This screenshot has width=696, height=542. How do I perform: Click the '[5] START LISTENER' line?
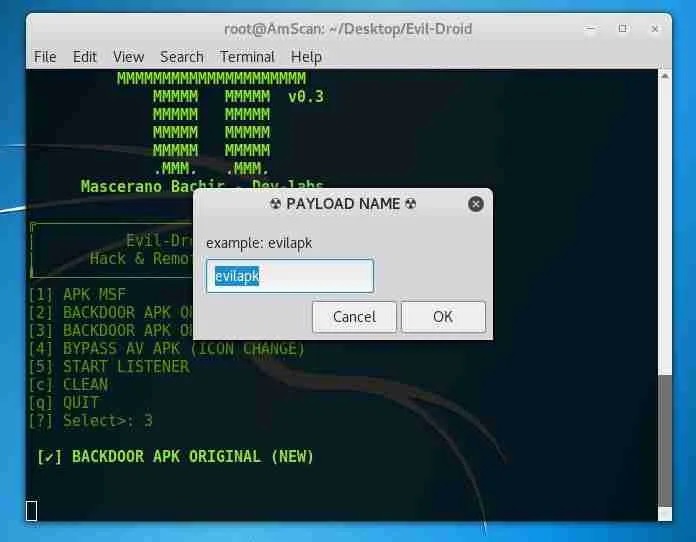(109, 367)
